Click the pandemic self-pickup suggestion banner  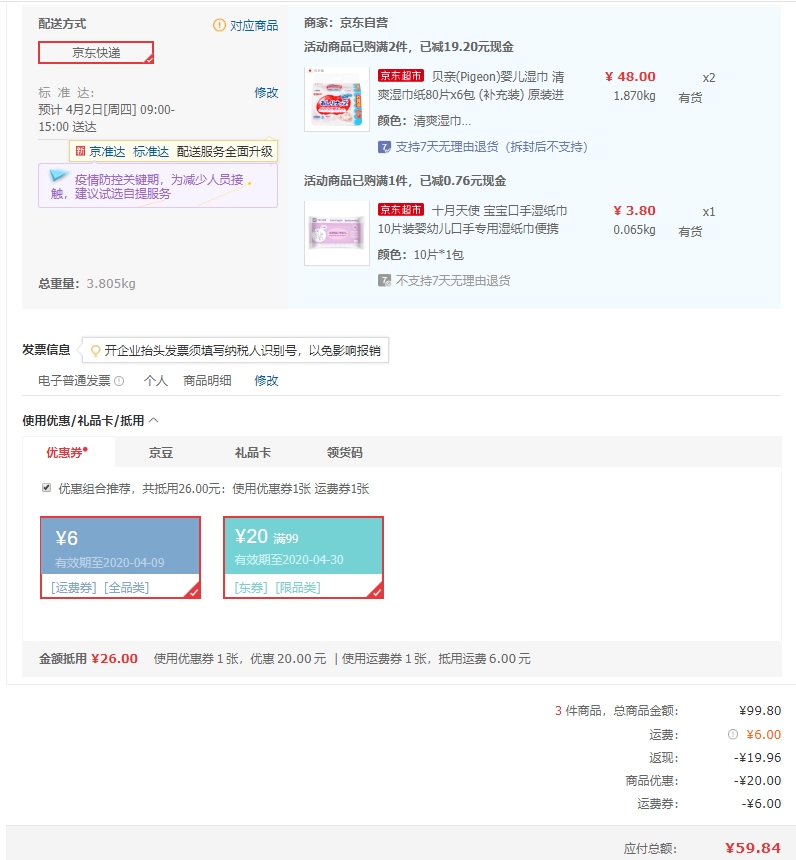point(158,186)
